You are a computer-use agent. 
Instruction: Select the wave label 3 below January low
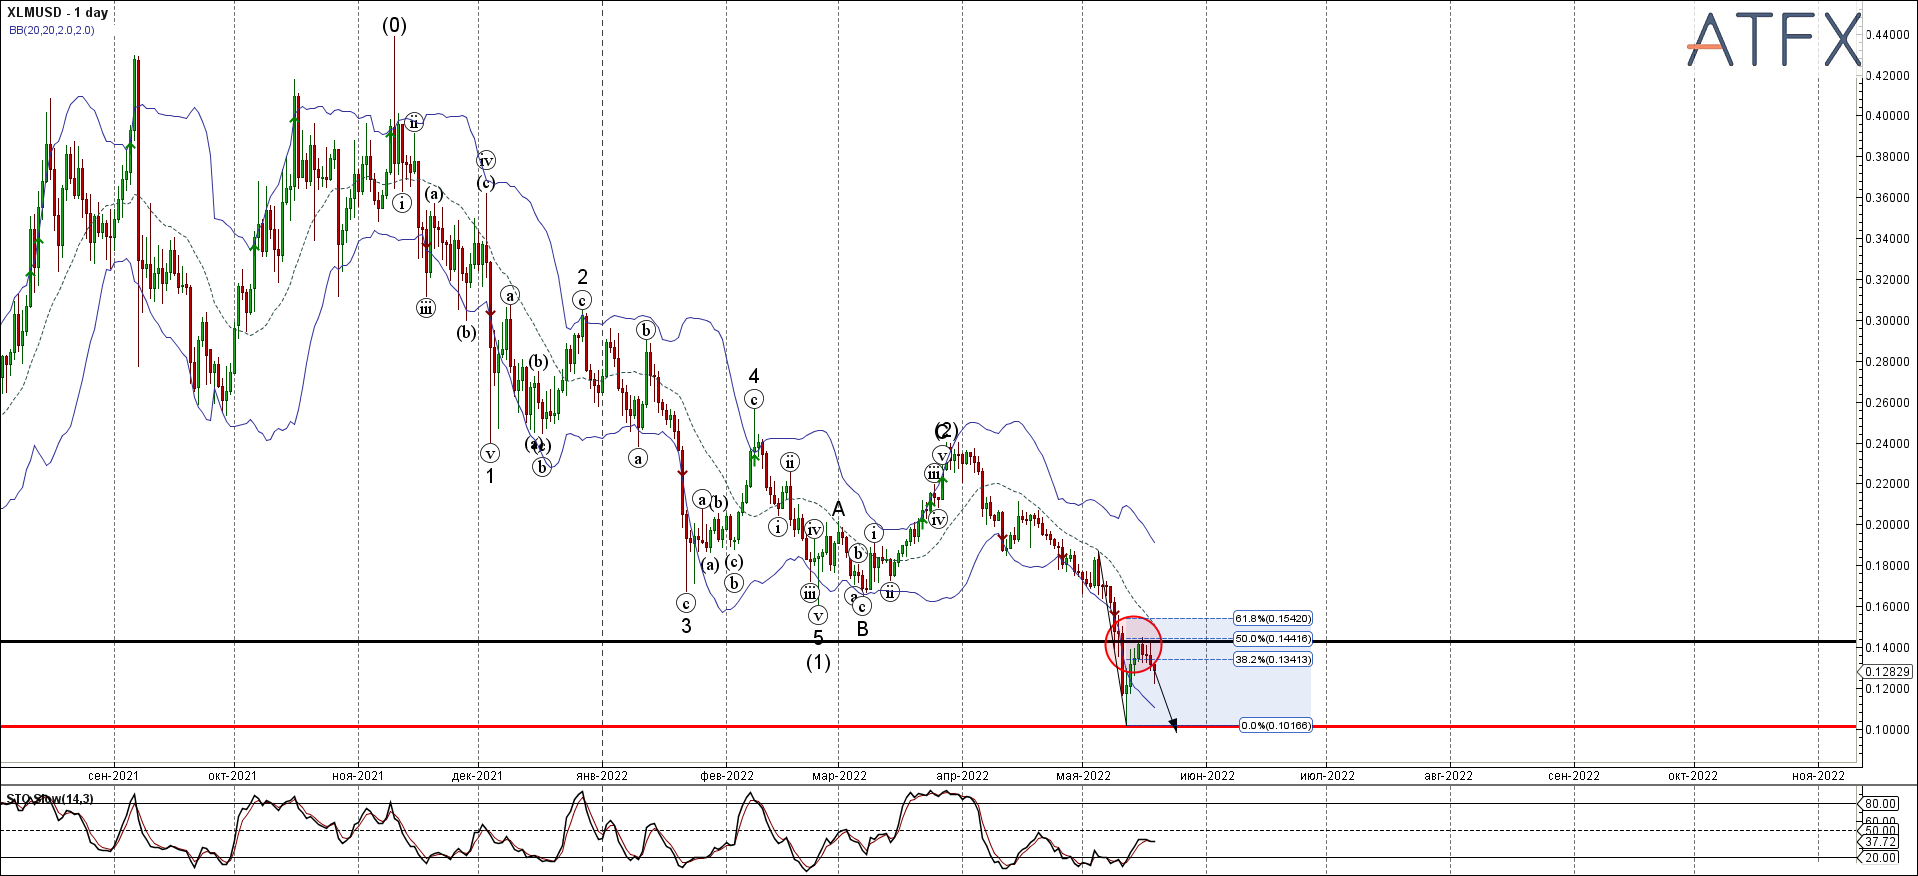pos(686,627)
